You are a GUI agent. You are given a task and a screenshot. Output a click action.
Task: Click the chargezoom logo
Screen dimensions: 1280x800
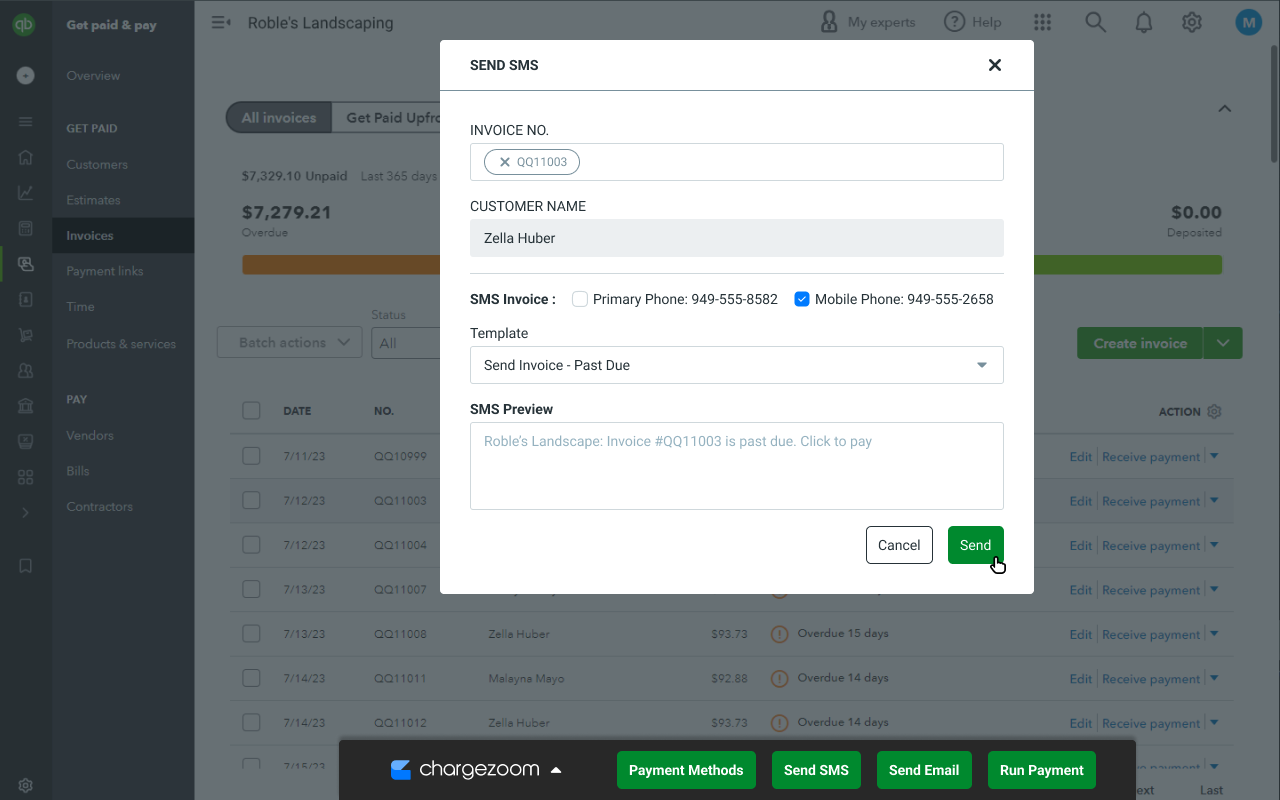click(x=465, y=770)
